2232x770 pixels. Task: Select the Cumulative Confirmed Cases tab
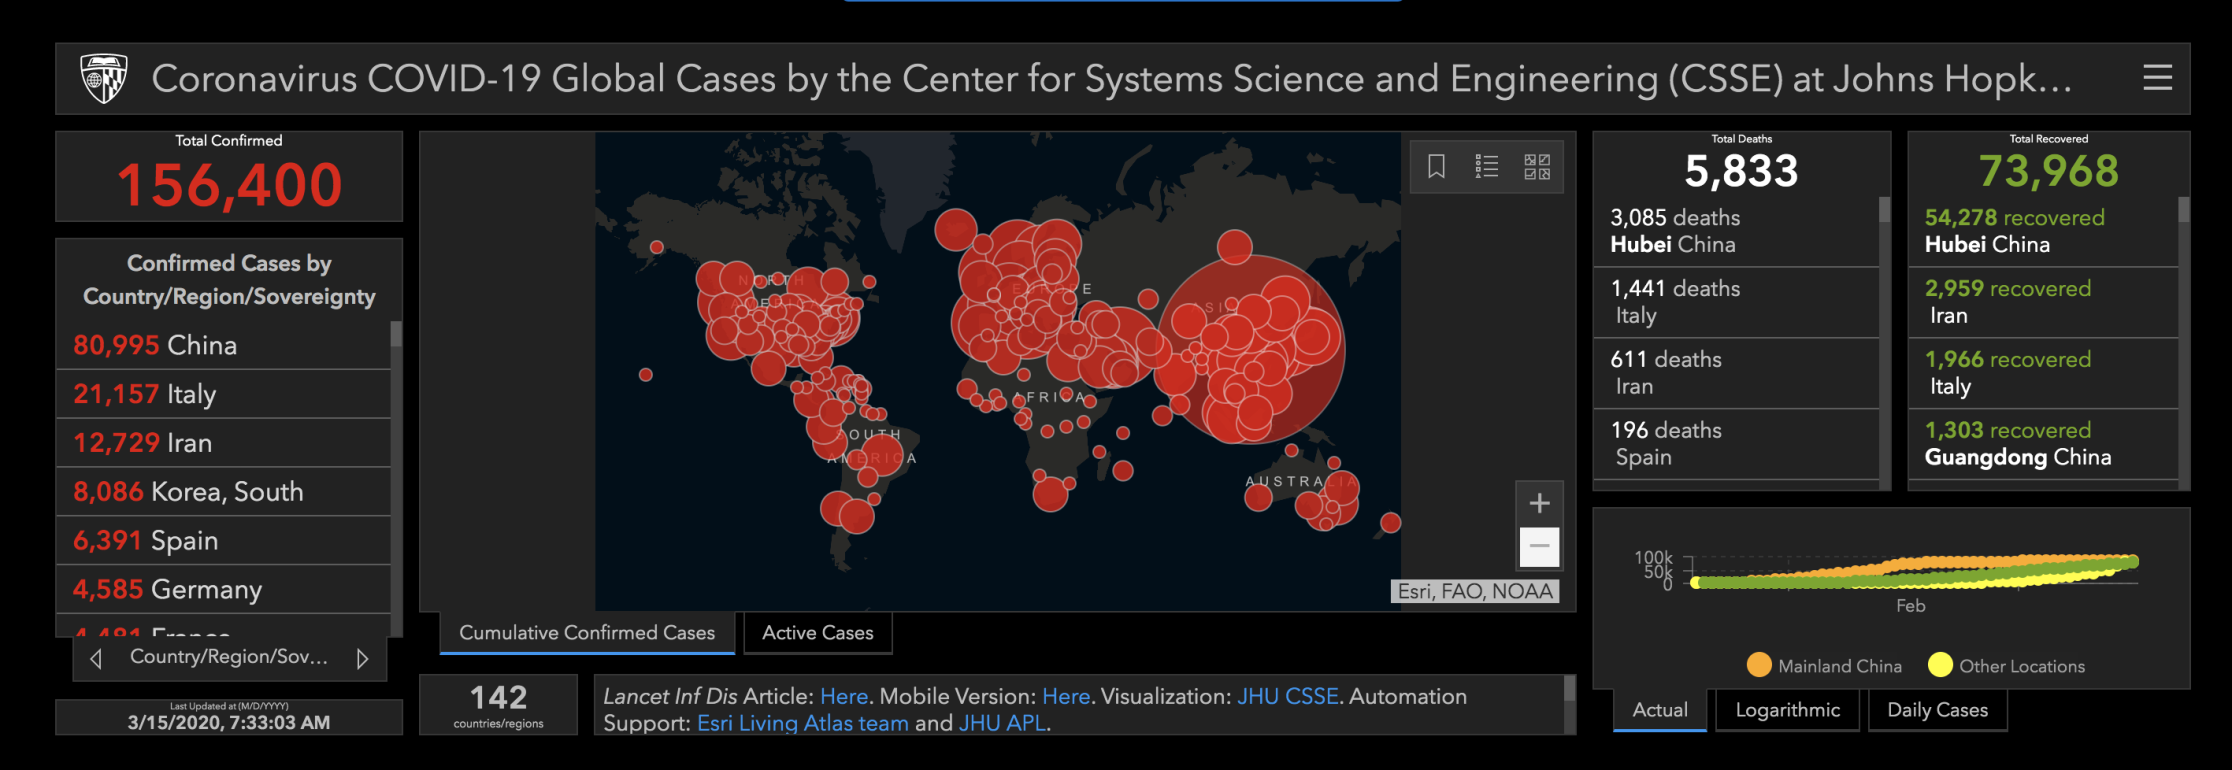pyautogui.click(x=587, y=633)
